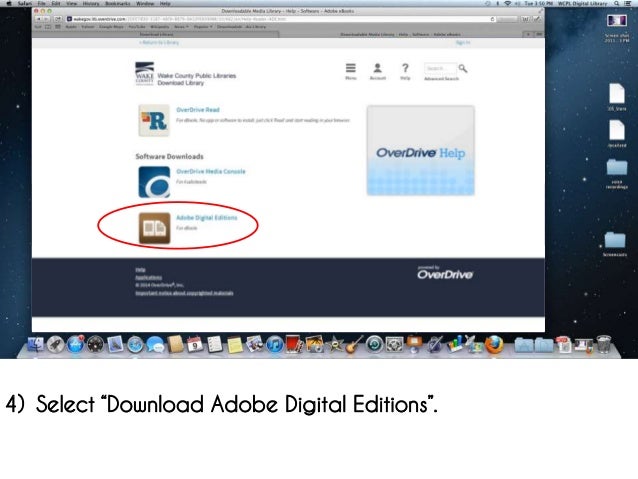Launch GarageBand guitar icon in Dock
This screenshot has height=479, width=638.
[x=355, y=344]
